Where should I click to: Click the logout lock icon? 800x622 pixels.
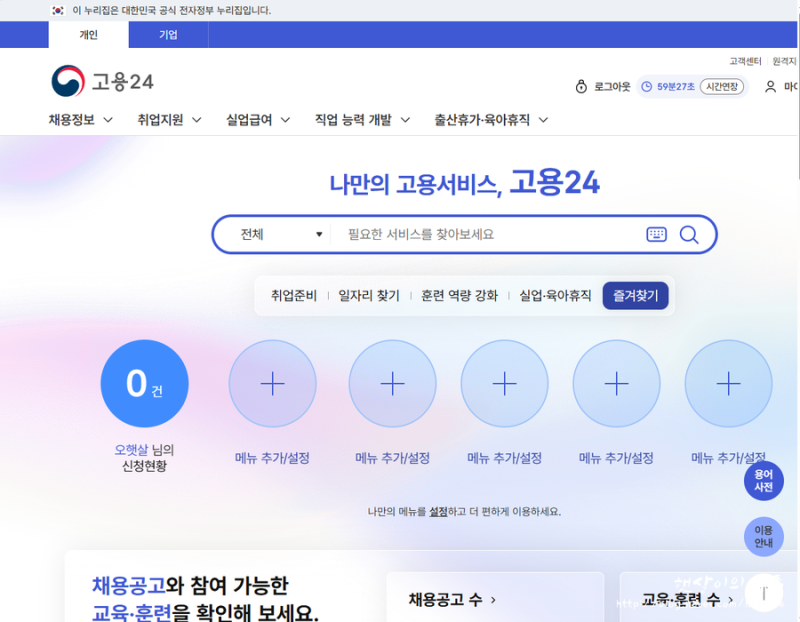581,86
